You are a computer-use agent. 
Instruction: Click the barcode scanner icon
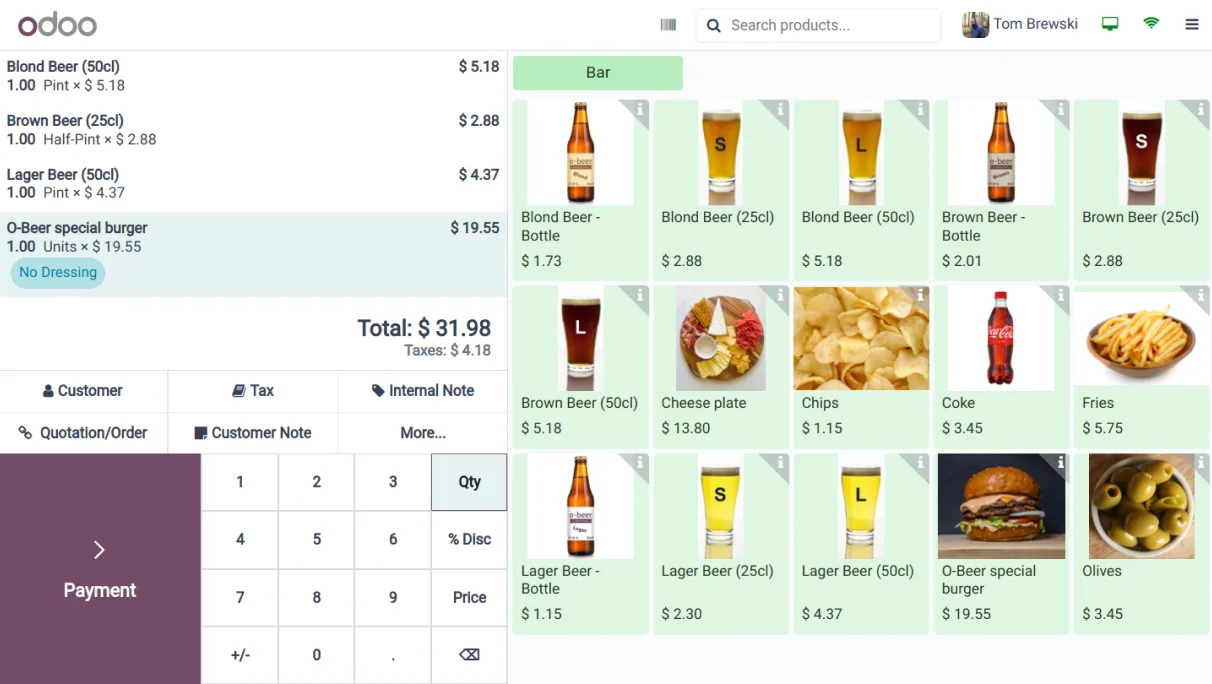click(x=668, y=25)
